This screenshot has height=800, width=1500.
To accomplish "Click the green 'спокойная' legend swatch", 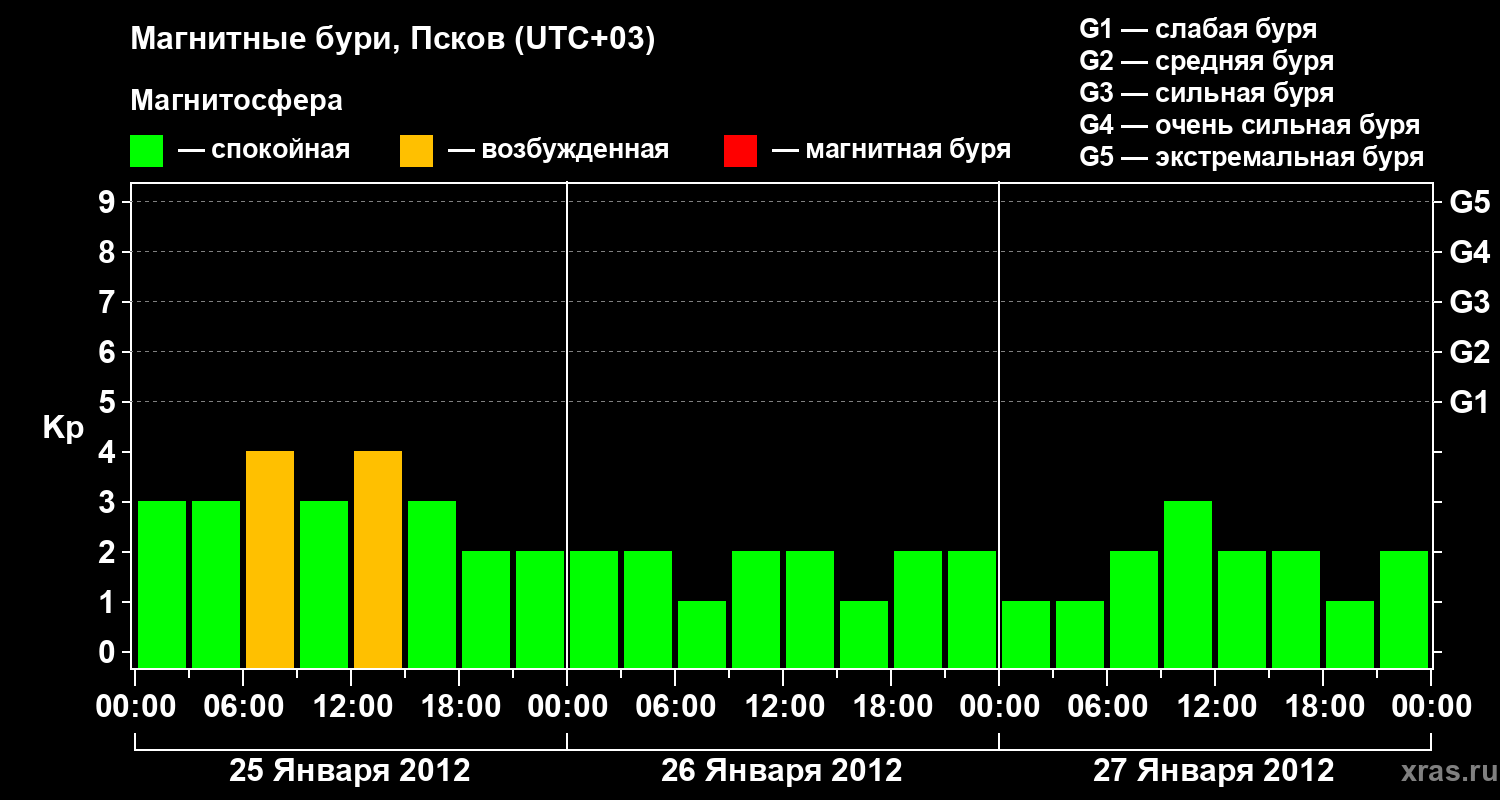I will 147,151.
